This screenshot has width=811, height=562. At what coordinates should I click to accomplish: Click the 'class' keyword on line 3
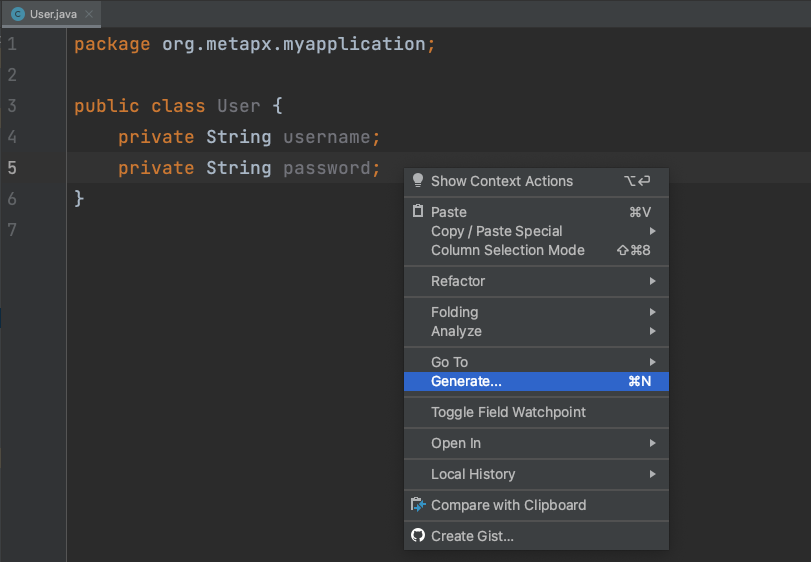(178, 106)
